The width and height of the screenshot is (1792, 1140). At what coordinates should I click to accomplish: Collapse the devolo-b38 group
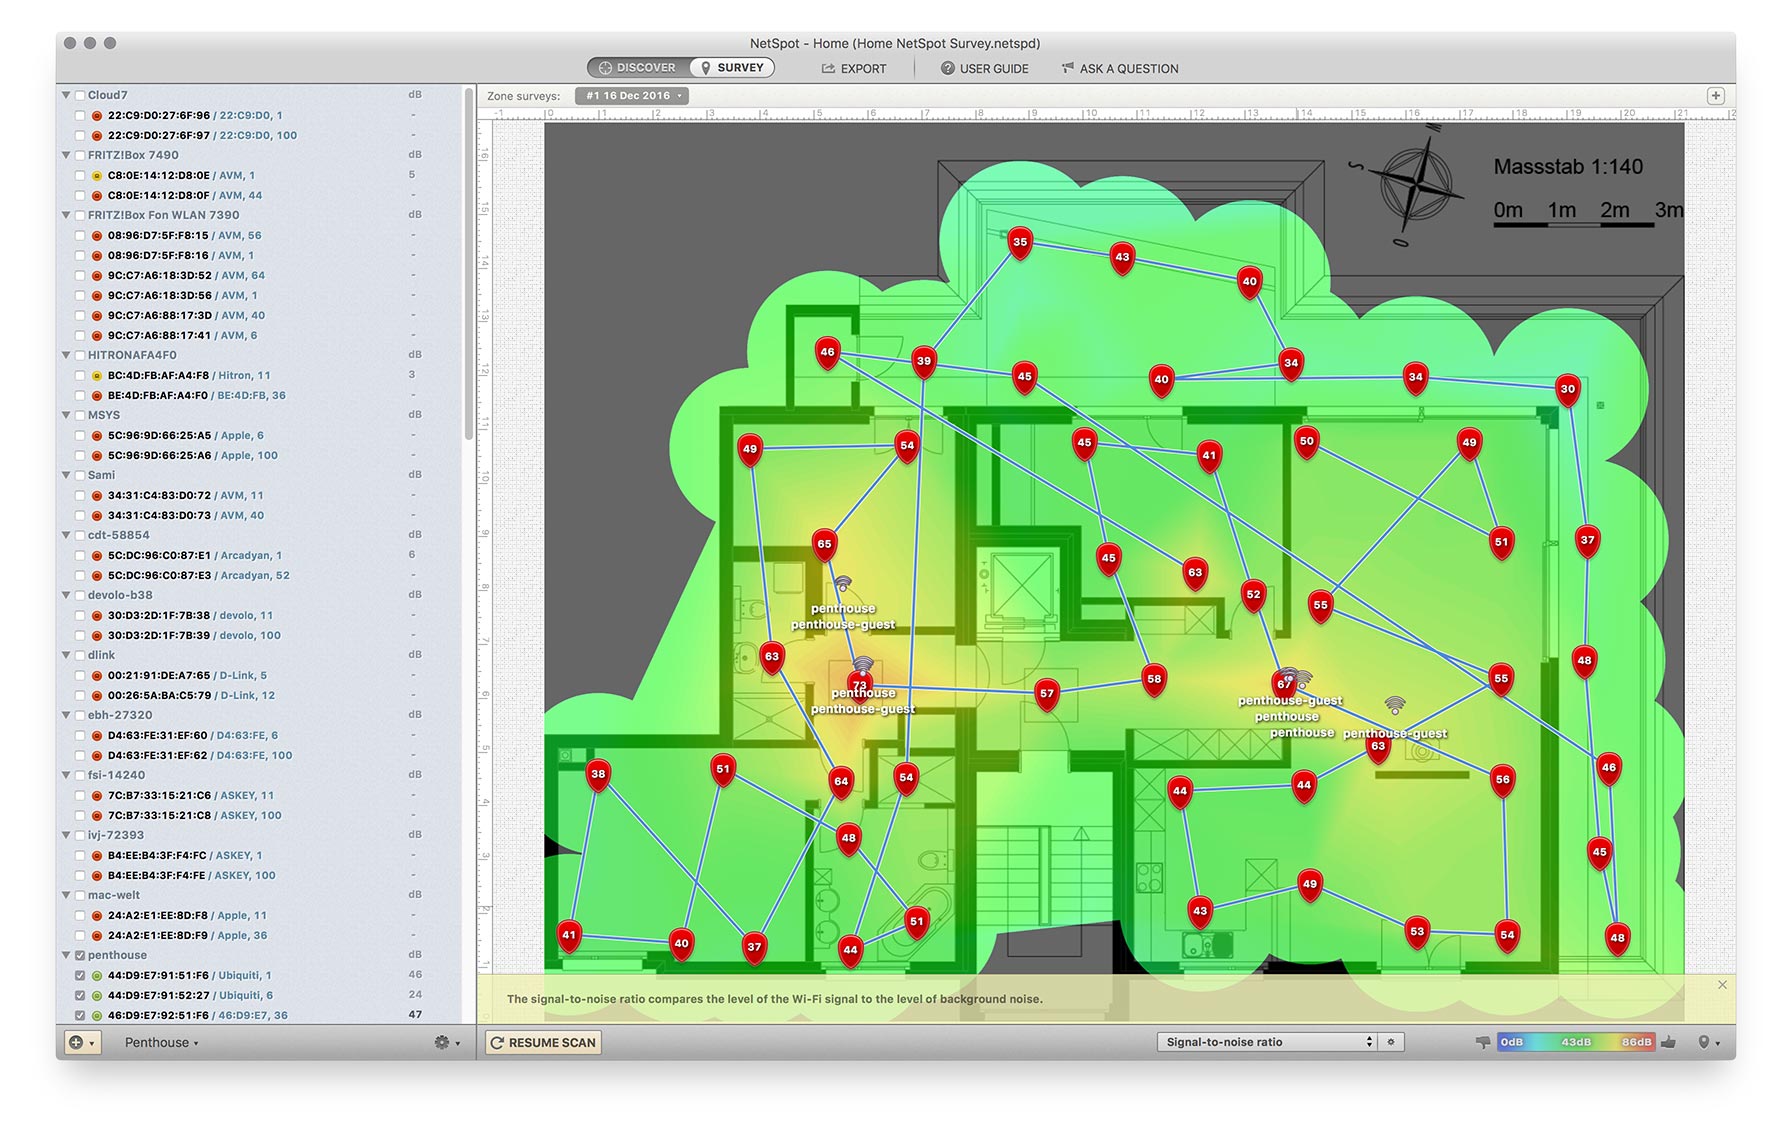click(x=67, y=595)
